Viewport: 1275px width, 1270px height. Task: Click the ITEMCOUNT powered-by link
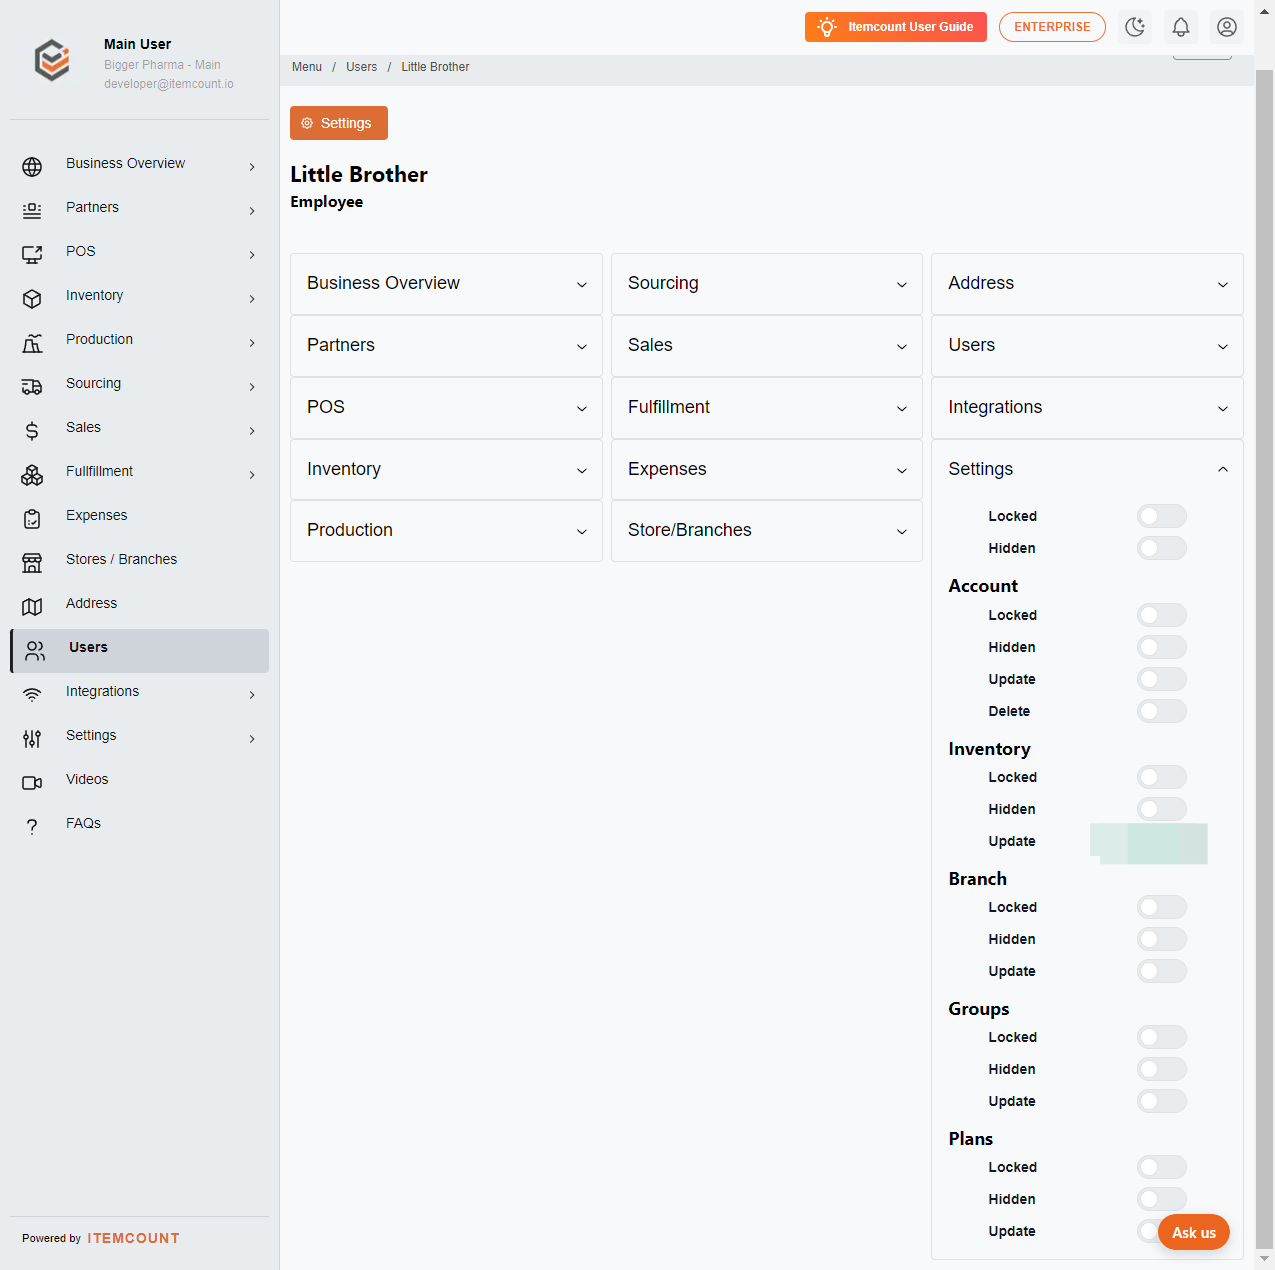click(x=133, y=1238)
